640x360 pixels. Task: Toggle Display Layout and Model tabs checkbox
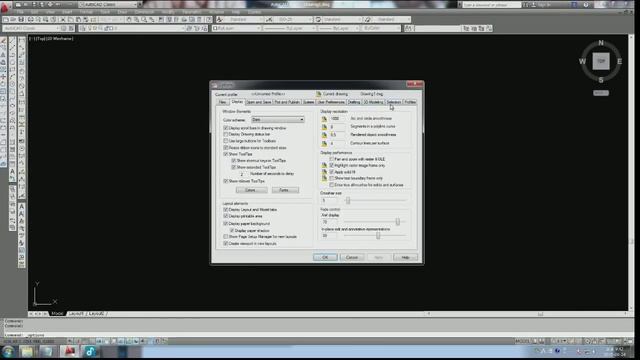(x=226, y=209)
